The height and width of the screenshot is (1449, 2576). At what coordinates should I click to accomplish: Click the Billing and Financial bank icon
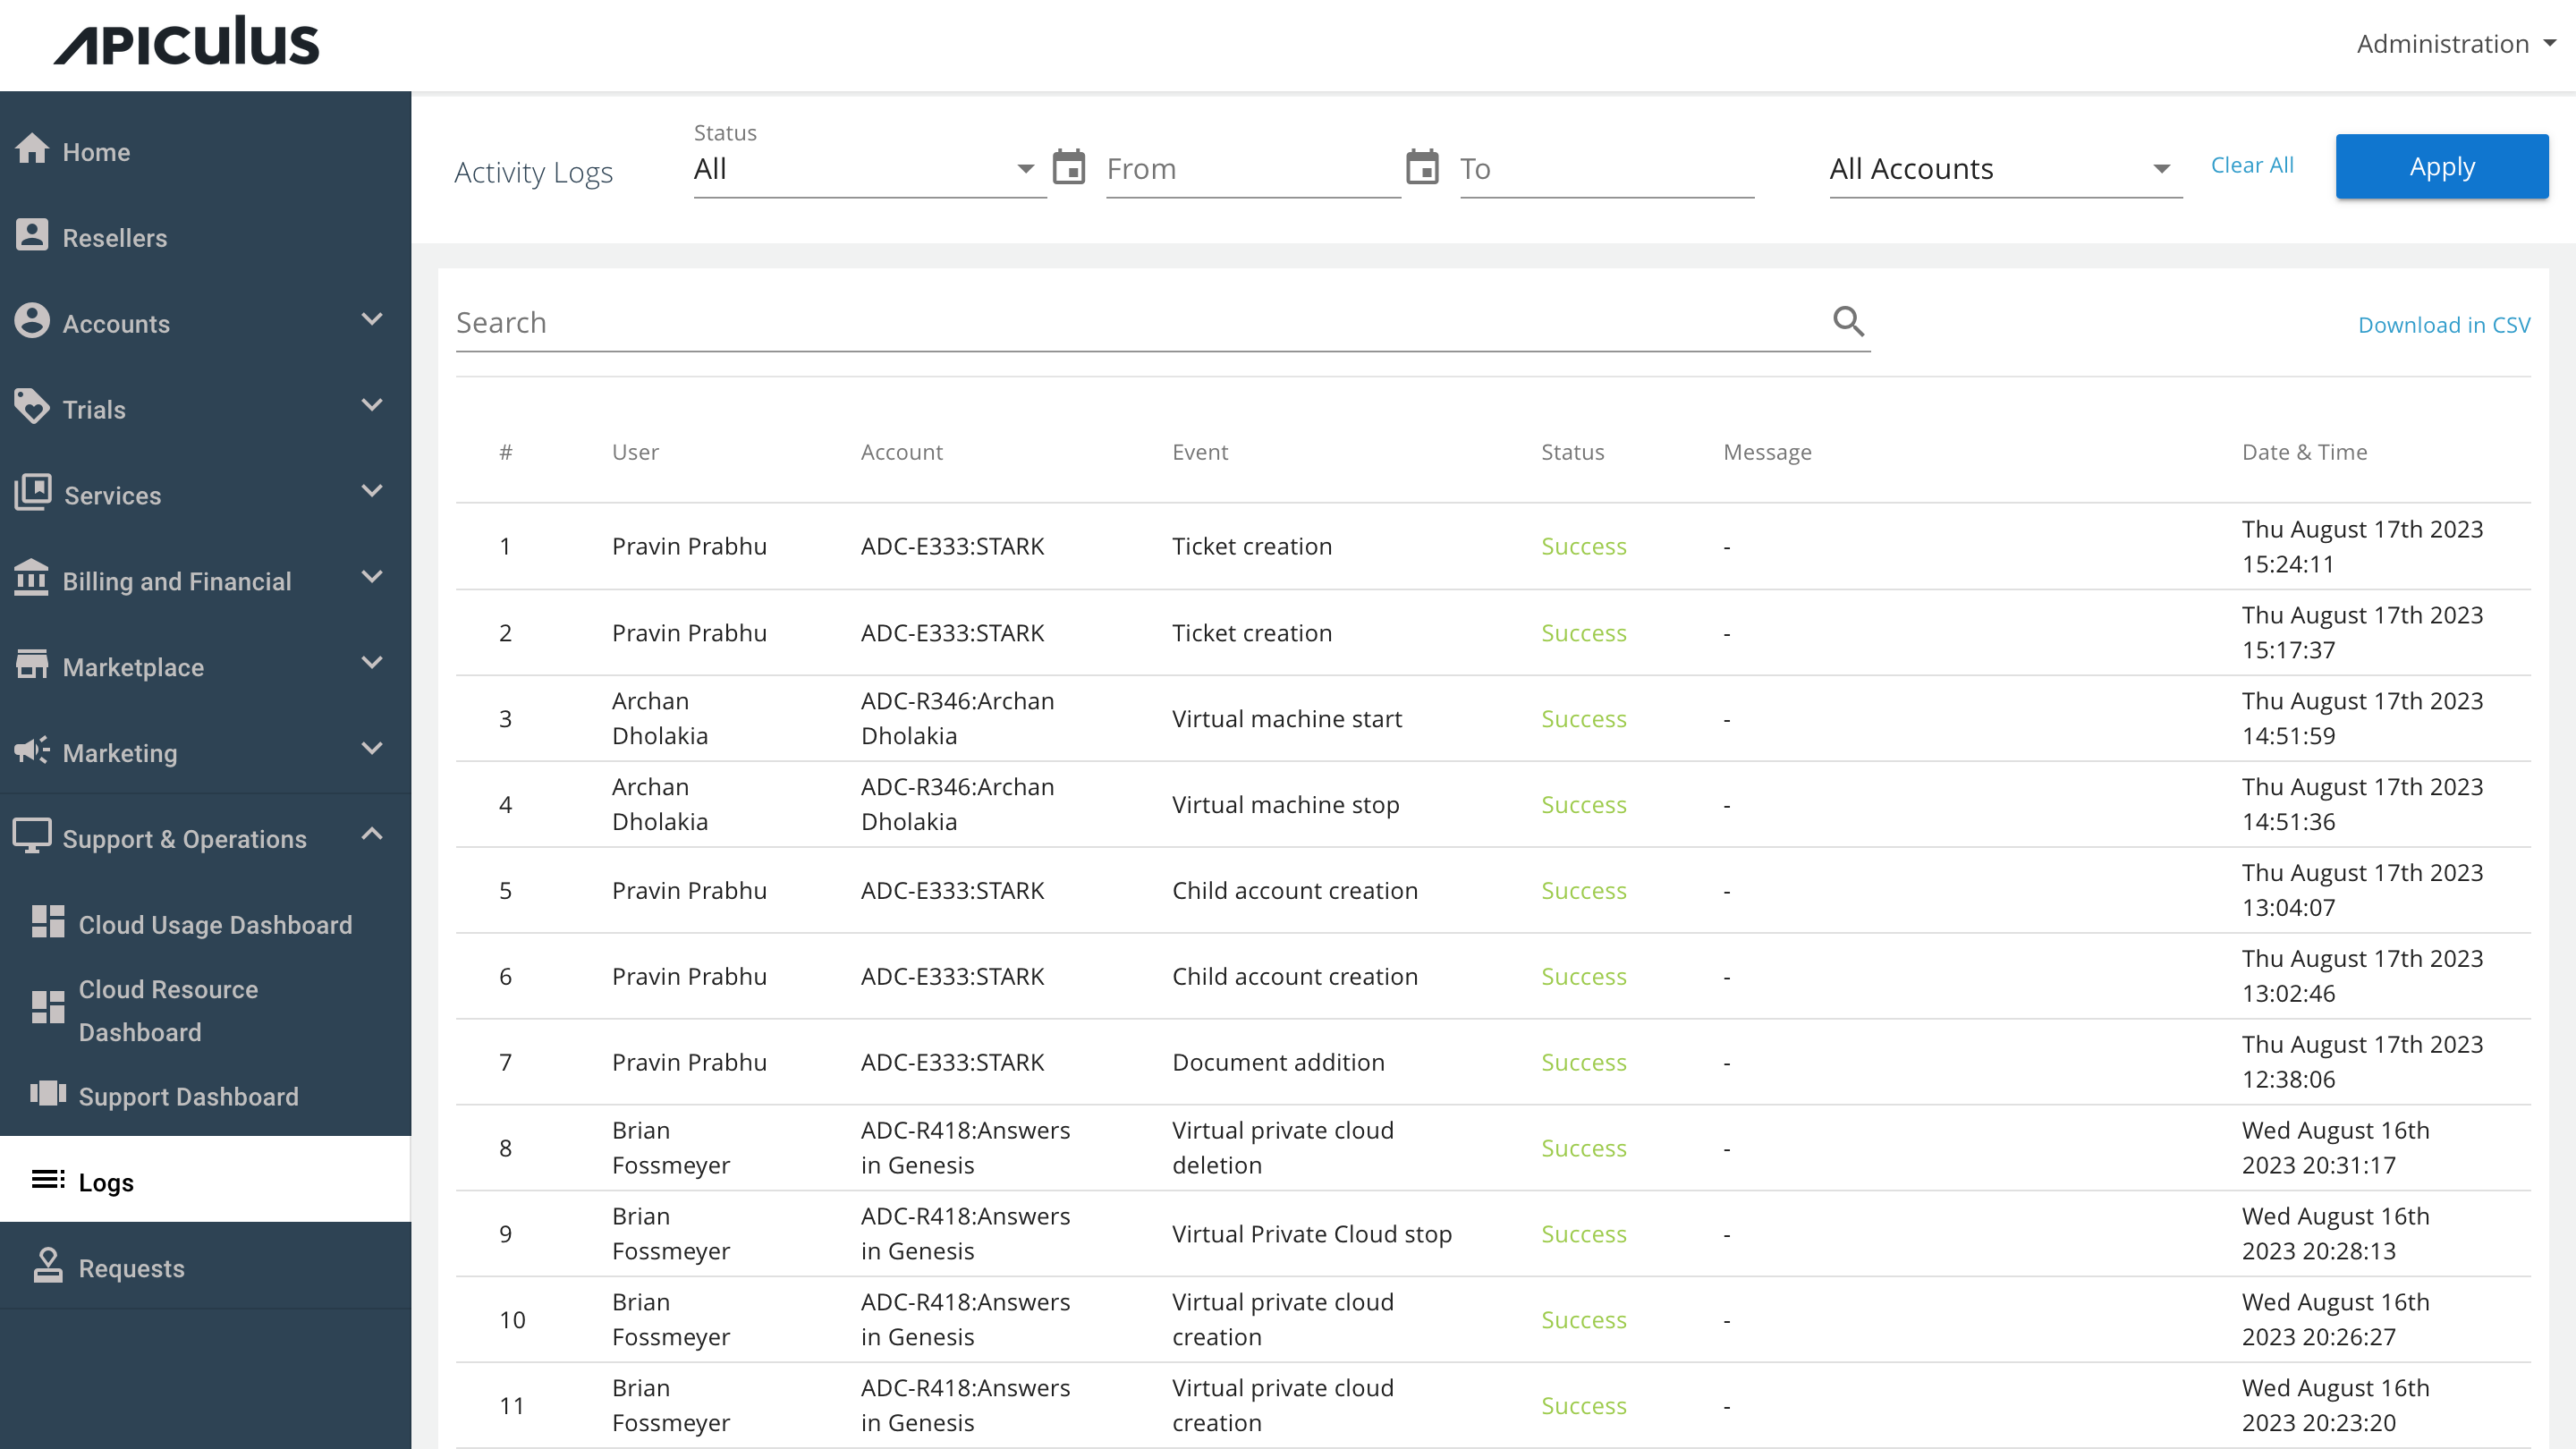[32, 578]
